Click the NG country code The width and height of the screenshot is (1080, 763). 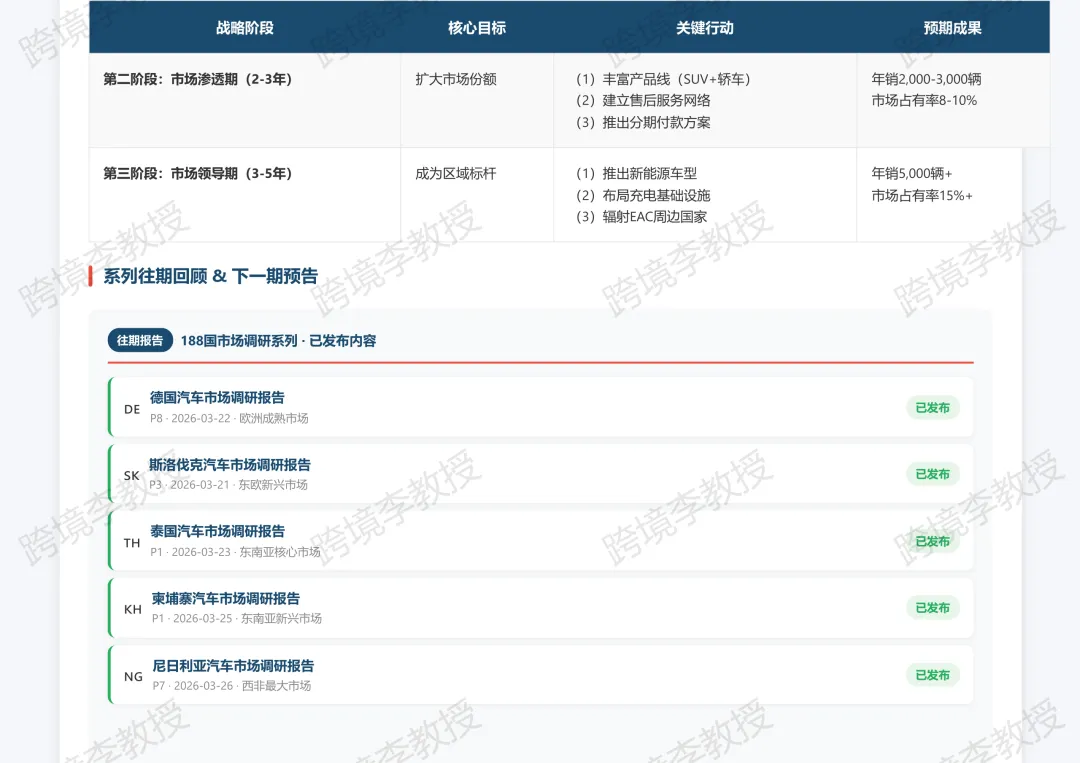tap(134, 676)
